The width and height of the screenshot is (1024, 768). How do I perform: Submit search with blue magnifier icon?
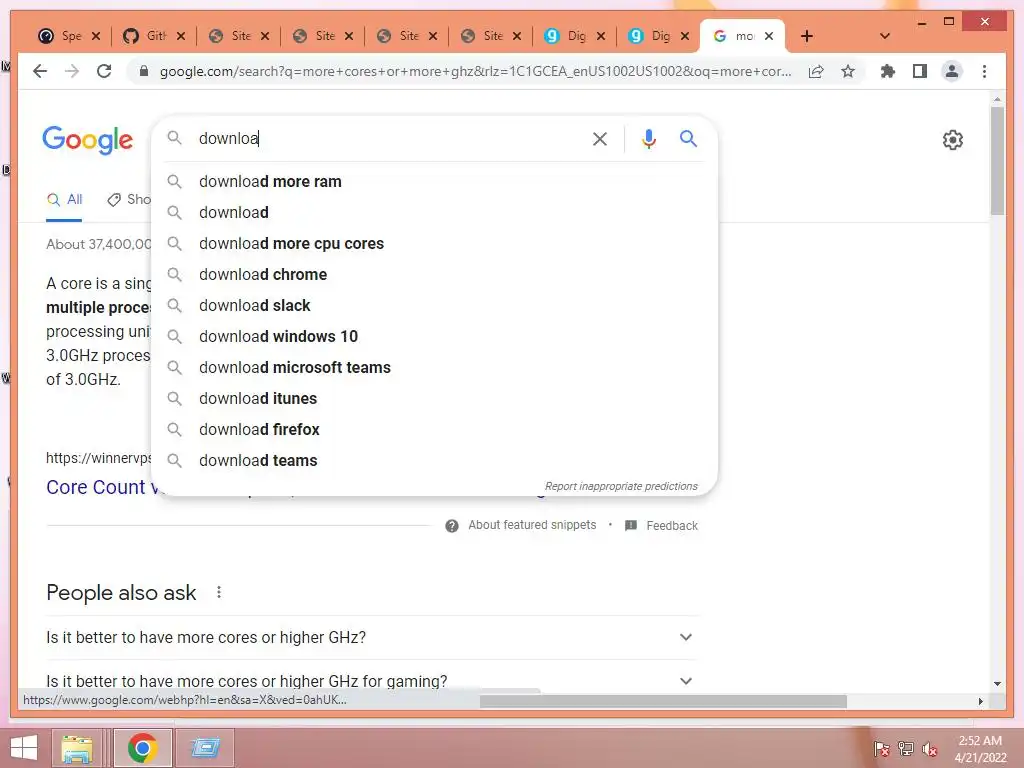[688, 138]
